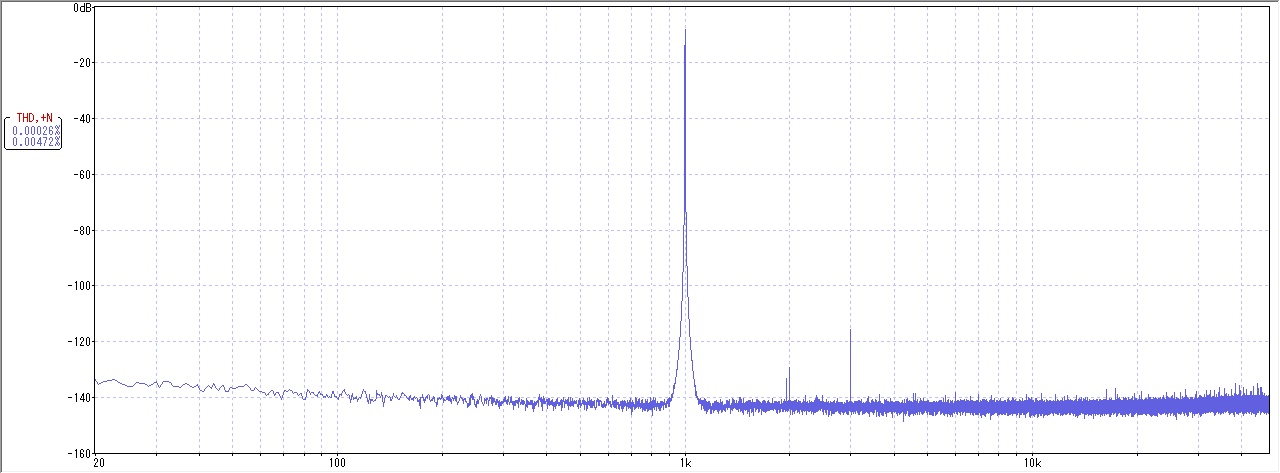Click the -120 dB axis label
The width and height of the screenshot is (1280, 473).
80,342
